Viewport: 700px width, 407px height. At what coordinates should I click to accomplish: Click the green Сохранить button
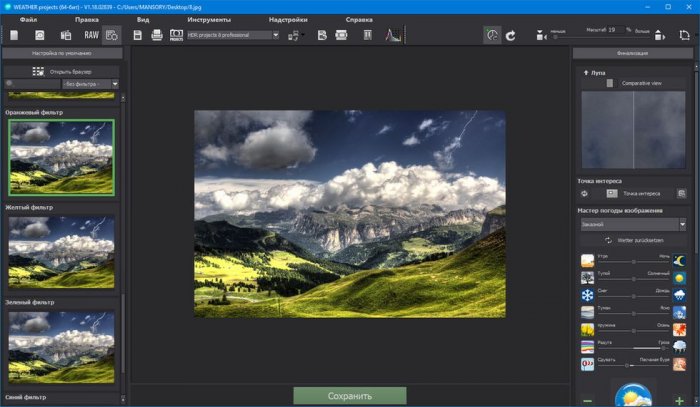pos(350,396)
